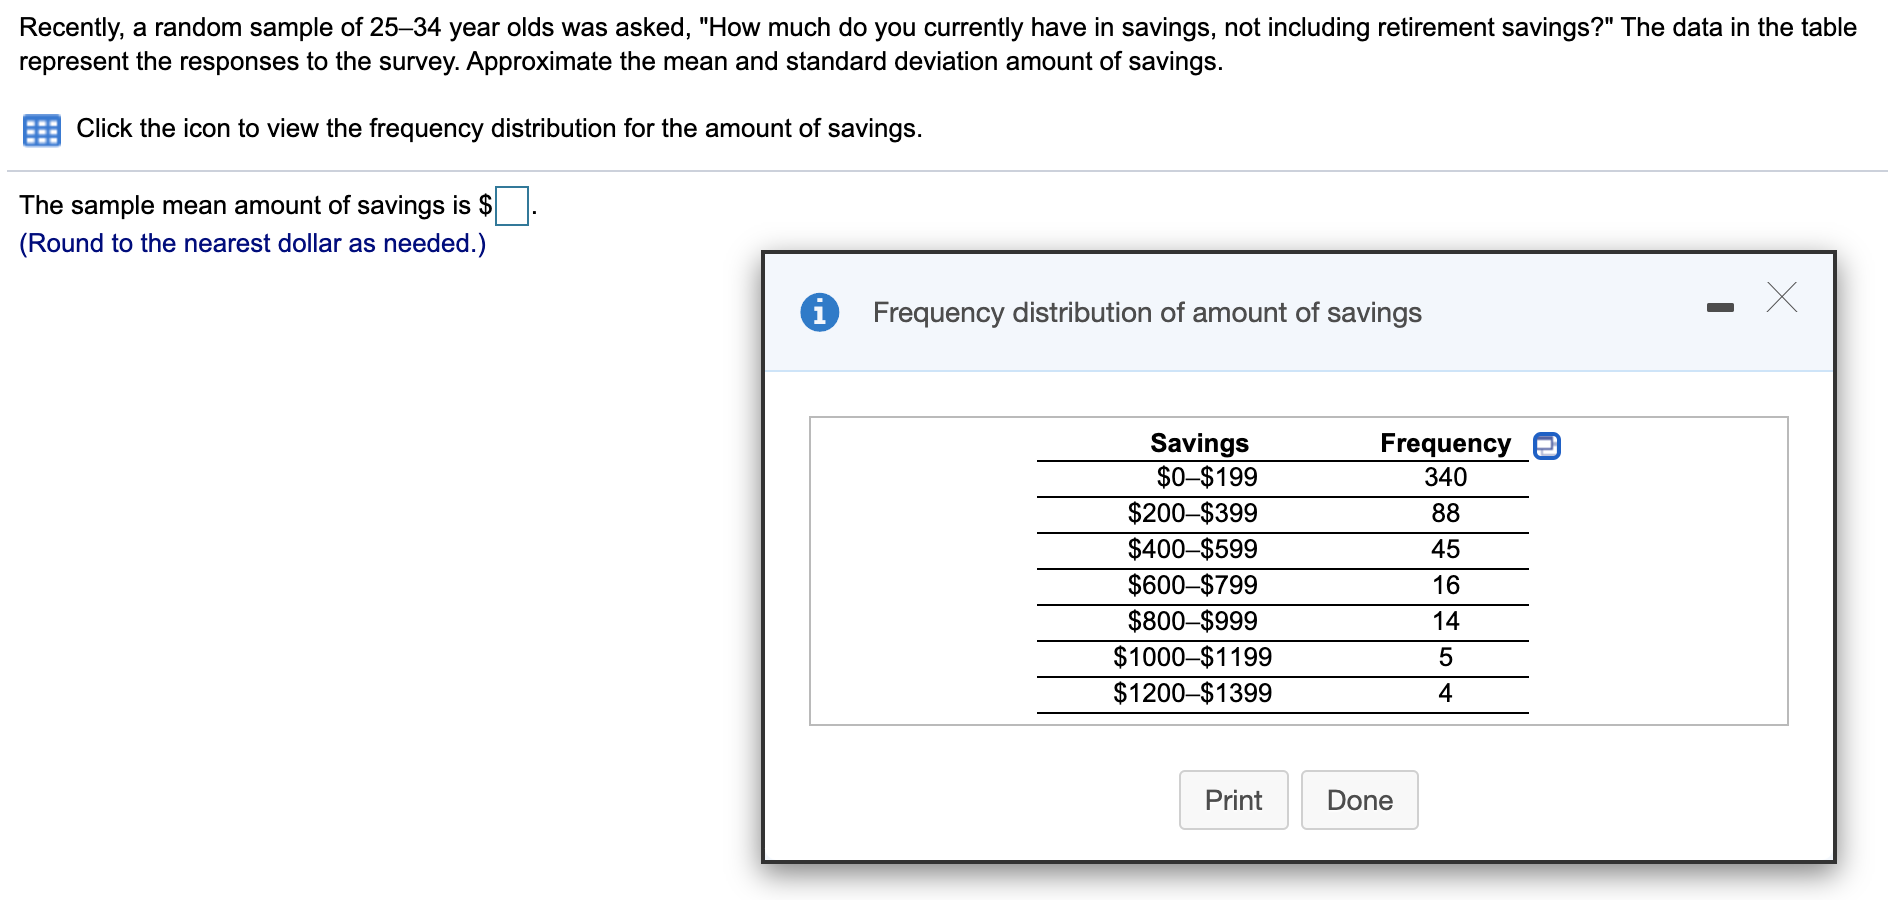Click the info symbol next to the popup title

pos(820,311)
